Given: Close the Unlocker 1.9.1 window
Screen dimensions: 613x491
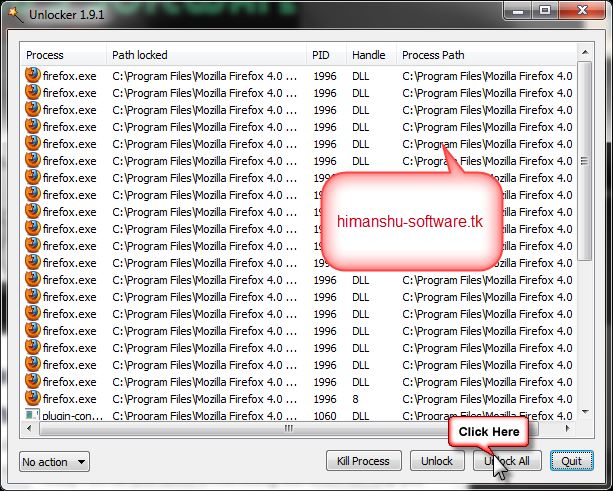Looking at the screenshot, I should point(582,11).
